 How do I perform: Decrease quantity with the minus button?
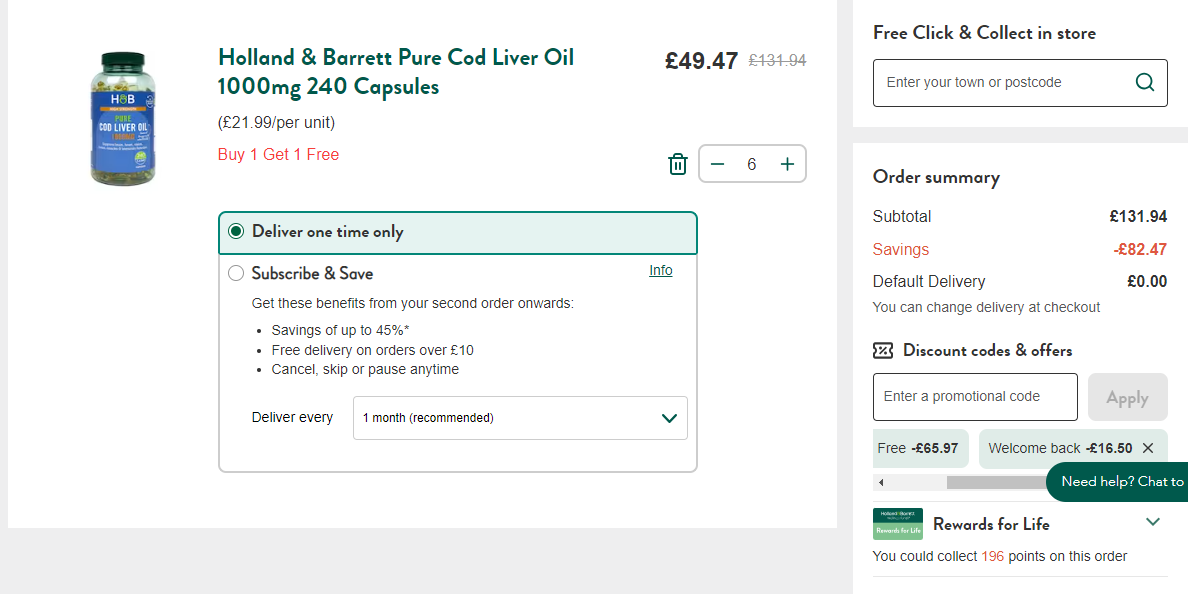pos(717,164)
